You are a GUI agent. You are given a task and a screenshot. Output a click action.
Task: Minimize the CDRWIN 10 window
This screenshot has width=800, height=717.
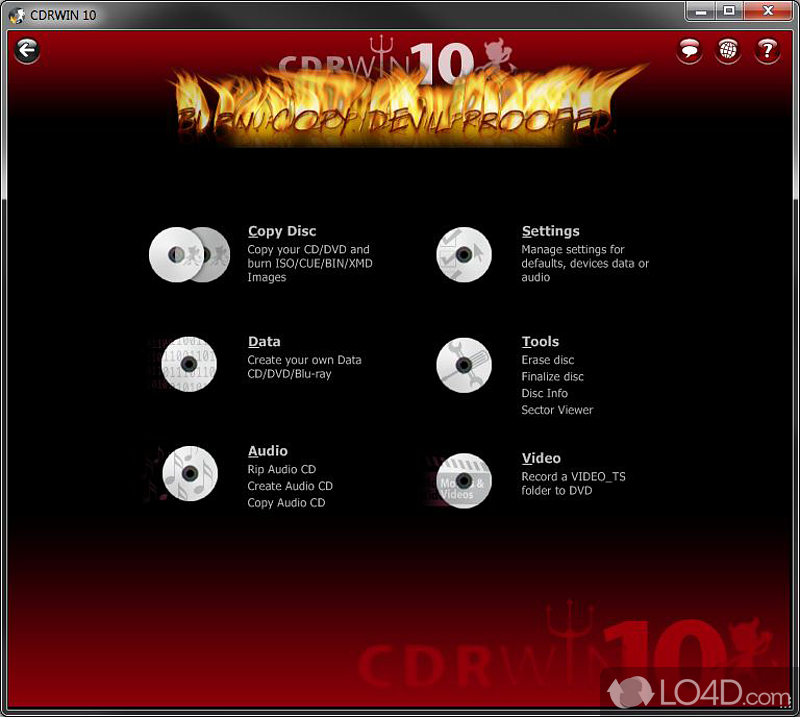(x=702, y=11)
